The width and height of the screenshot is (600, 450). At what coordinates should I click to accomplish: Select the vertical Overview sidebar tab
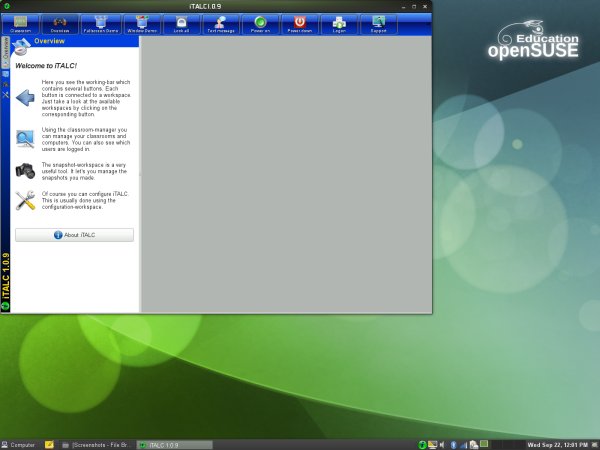pos(5,52)
